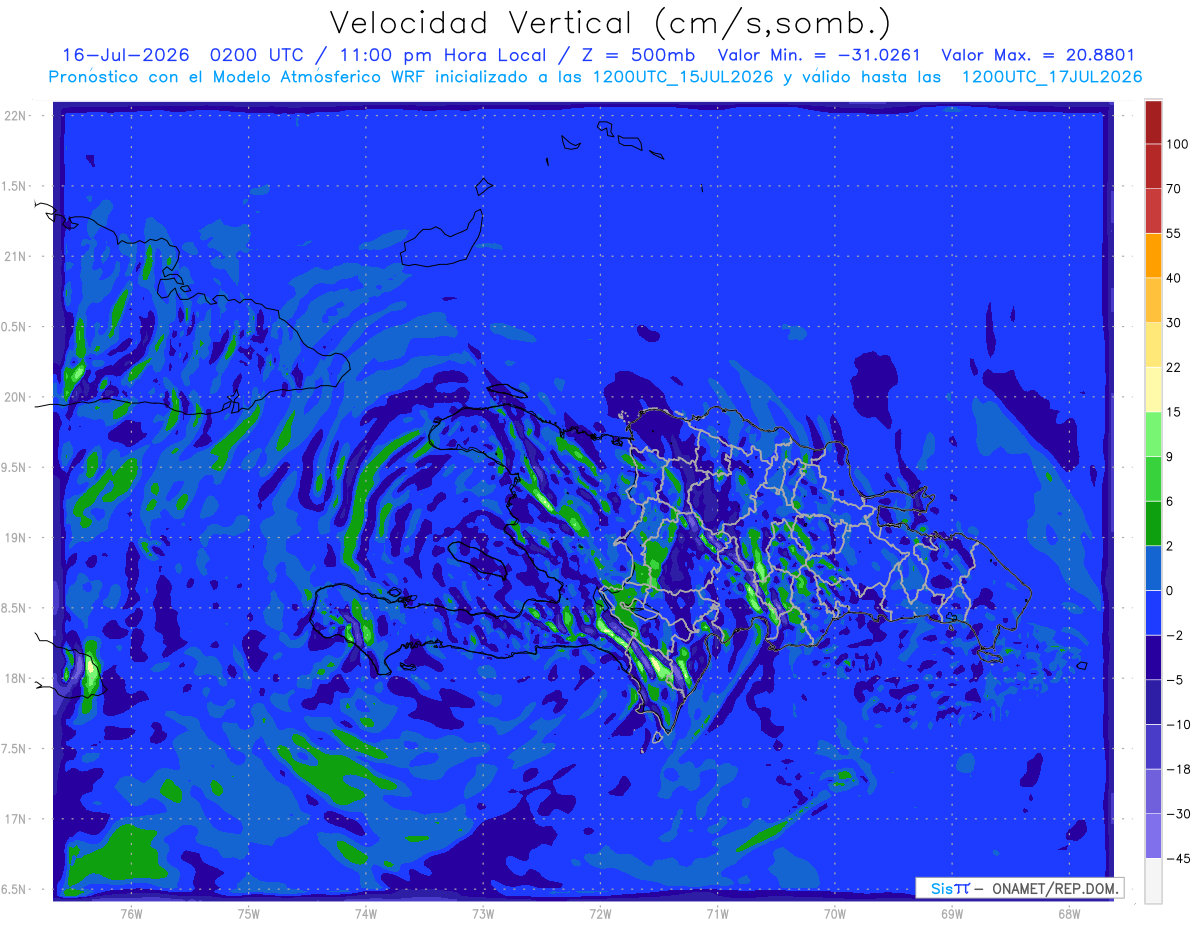The width and height of the screenshot is (1200, 927).
Task: Click the '71W' longitude axis label
Action: click(x=717, y=913)
